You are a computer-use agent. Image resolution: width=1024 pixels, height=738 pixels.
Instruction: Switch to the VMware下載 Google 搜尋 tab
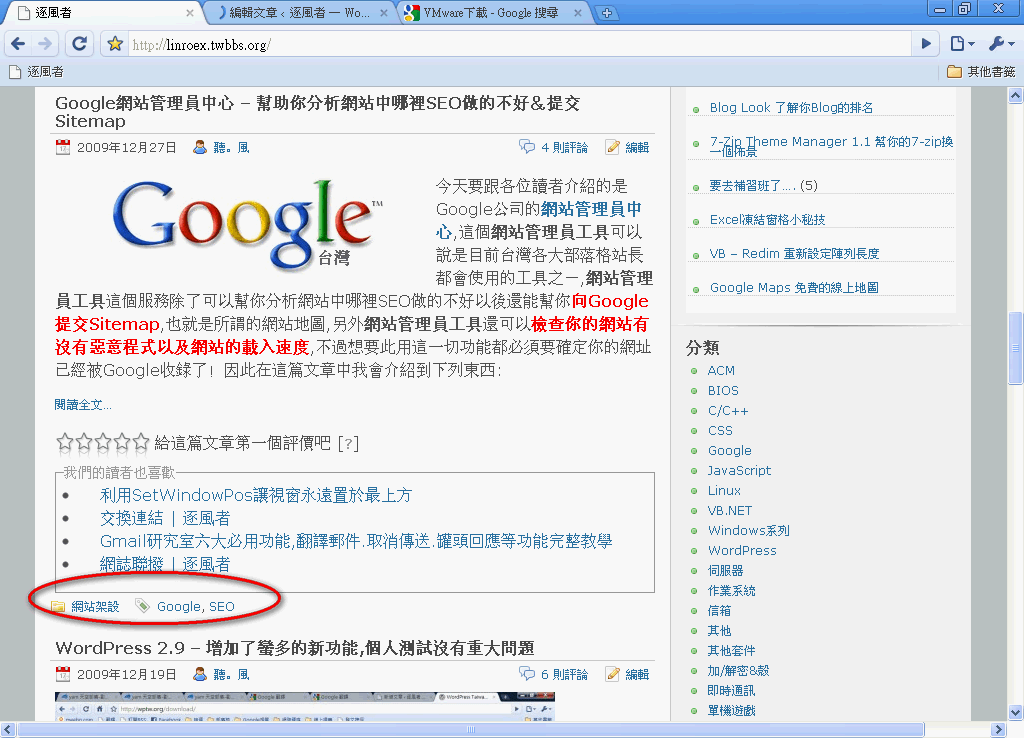pyautogui.click(x=493, y=12)
